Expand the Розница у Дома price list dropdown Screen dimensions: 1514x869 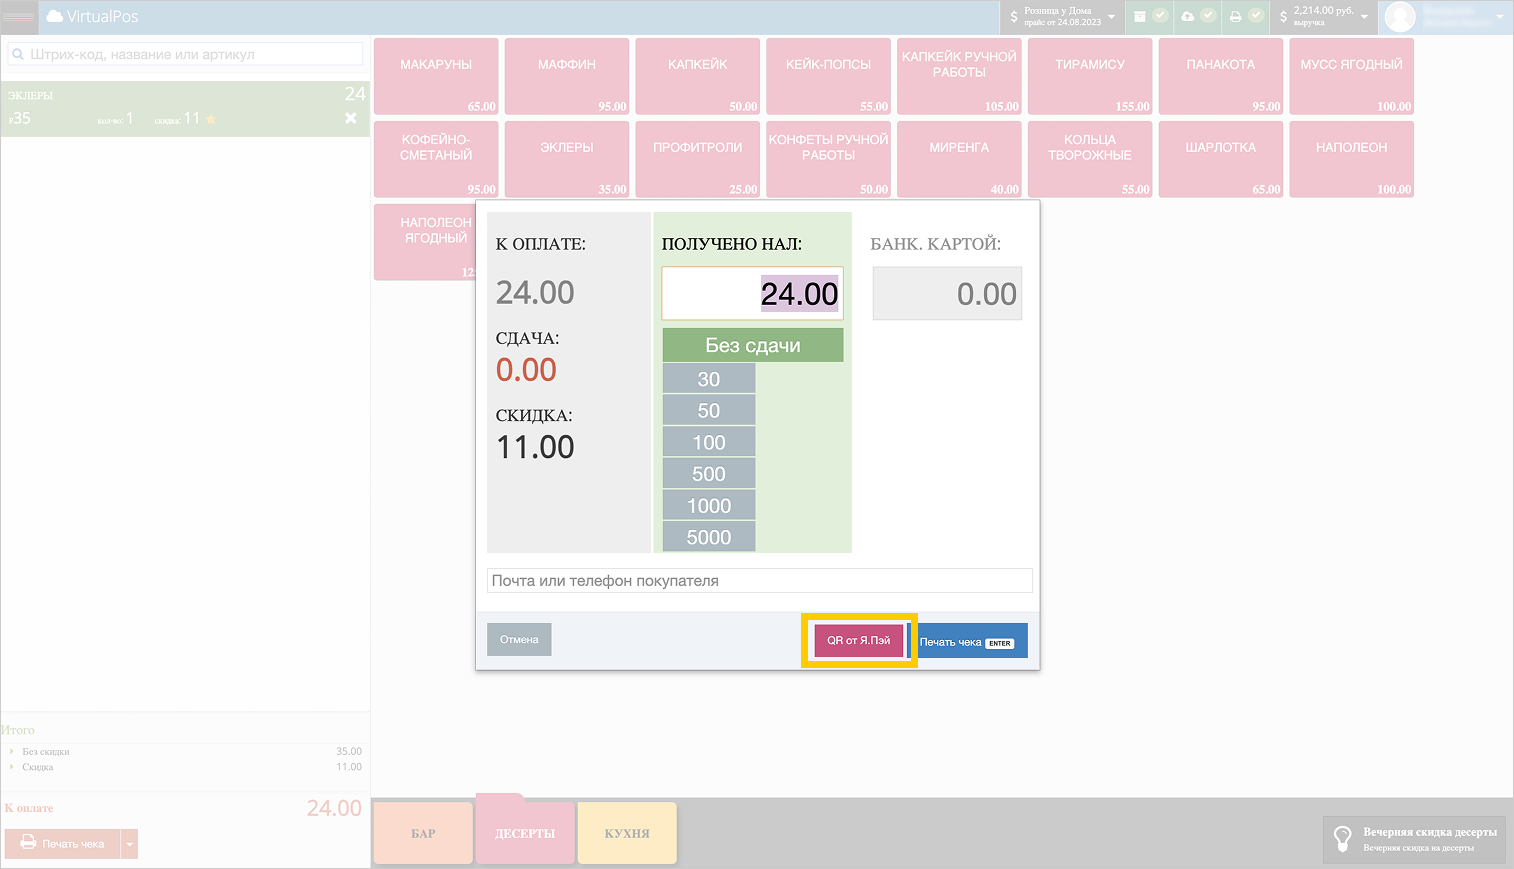pyautogui.click(x=1111, y=17)
